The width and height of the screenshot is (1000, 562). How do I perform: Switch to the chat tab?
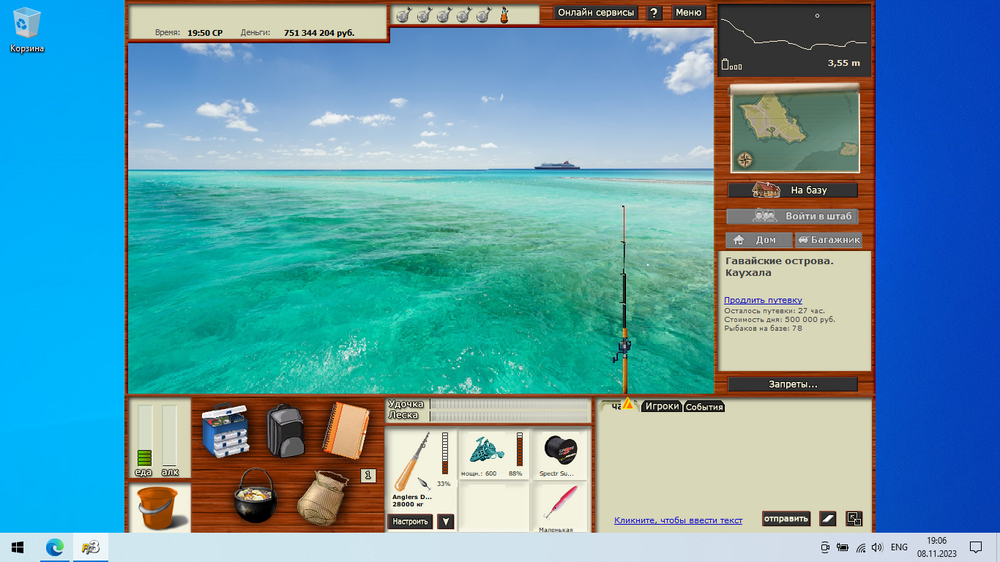pos(612,406)
